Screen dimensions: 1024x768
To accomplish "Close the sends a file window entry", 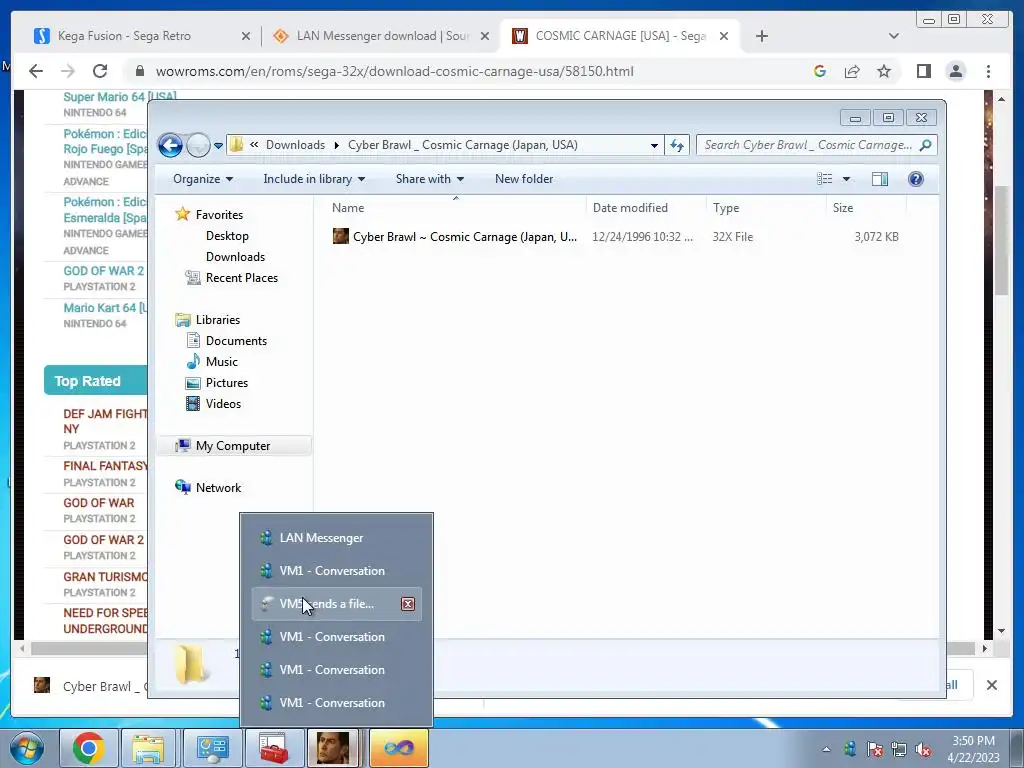I will click(408, 604).
